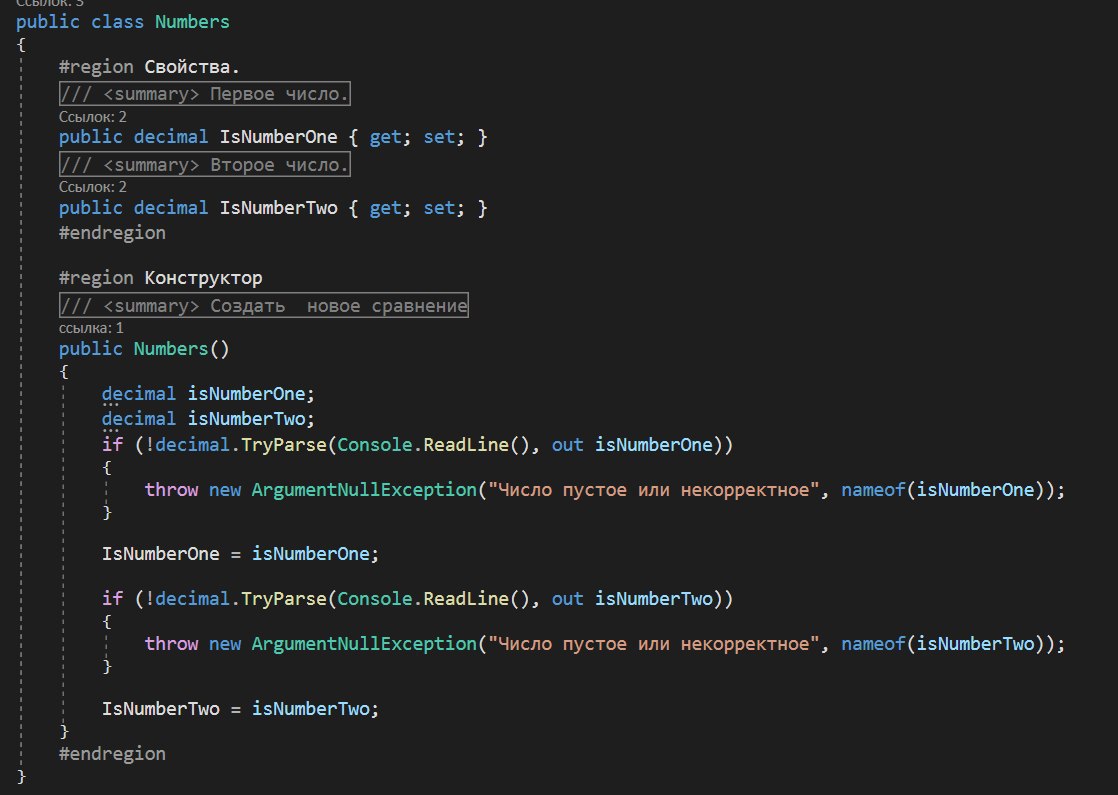Expand the collapsed "Второе число." summary comment
Viewport: 1118px width, 795px height.
pyautogui.click(x=204, y=164)
